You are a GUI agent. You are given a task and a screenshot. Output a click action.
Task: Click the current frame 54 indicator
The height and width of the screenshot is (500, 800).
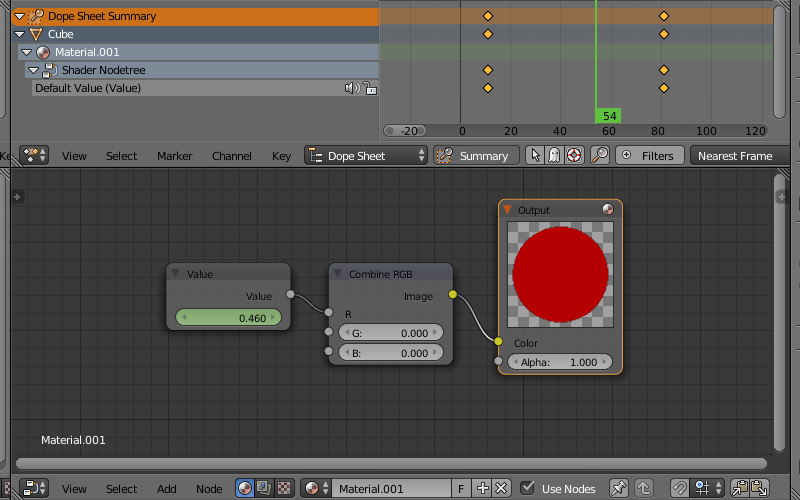click(x=609, y=116)
